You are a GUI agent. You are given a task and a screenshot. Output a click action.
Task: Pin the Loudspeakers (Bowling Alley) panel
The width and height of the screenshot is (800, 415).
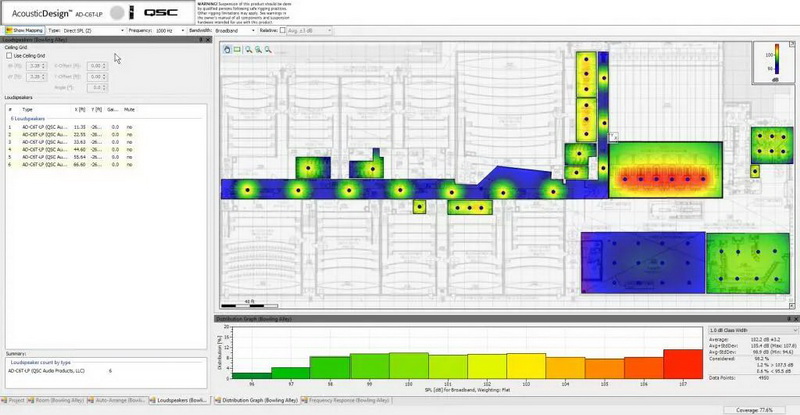201,39
